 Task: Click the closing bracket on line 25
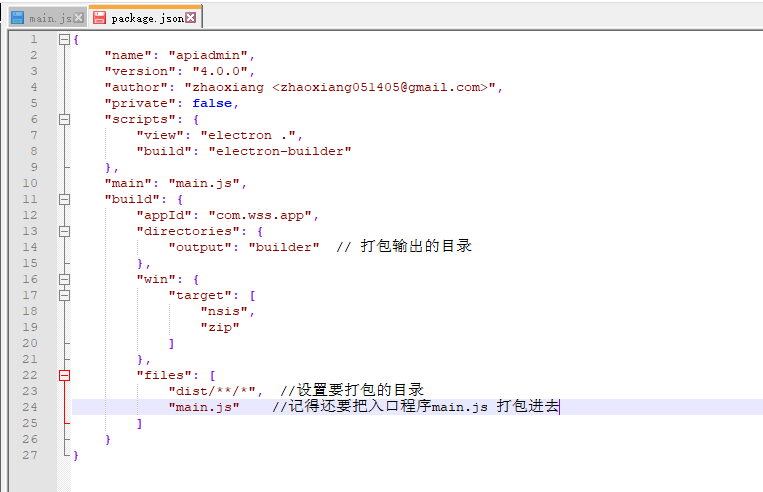pos(140,423)
